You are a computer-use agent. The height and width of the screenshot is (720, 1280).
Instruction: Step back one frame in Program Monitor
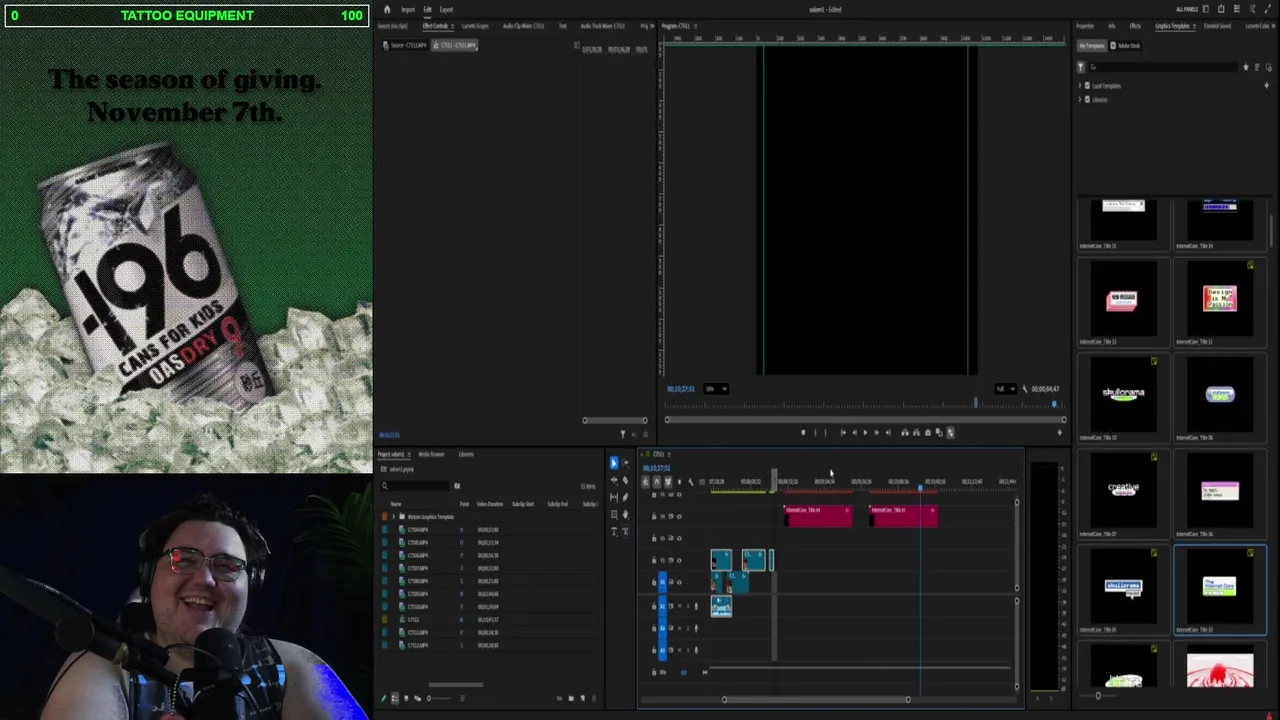point(854,432)
